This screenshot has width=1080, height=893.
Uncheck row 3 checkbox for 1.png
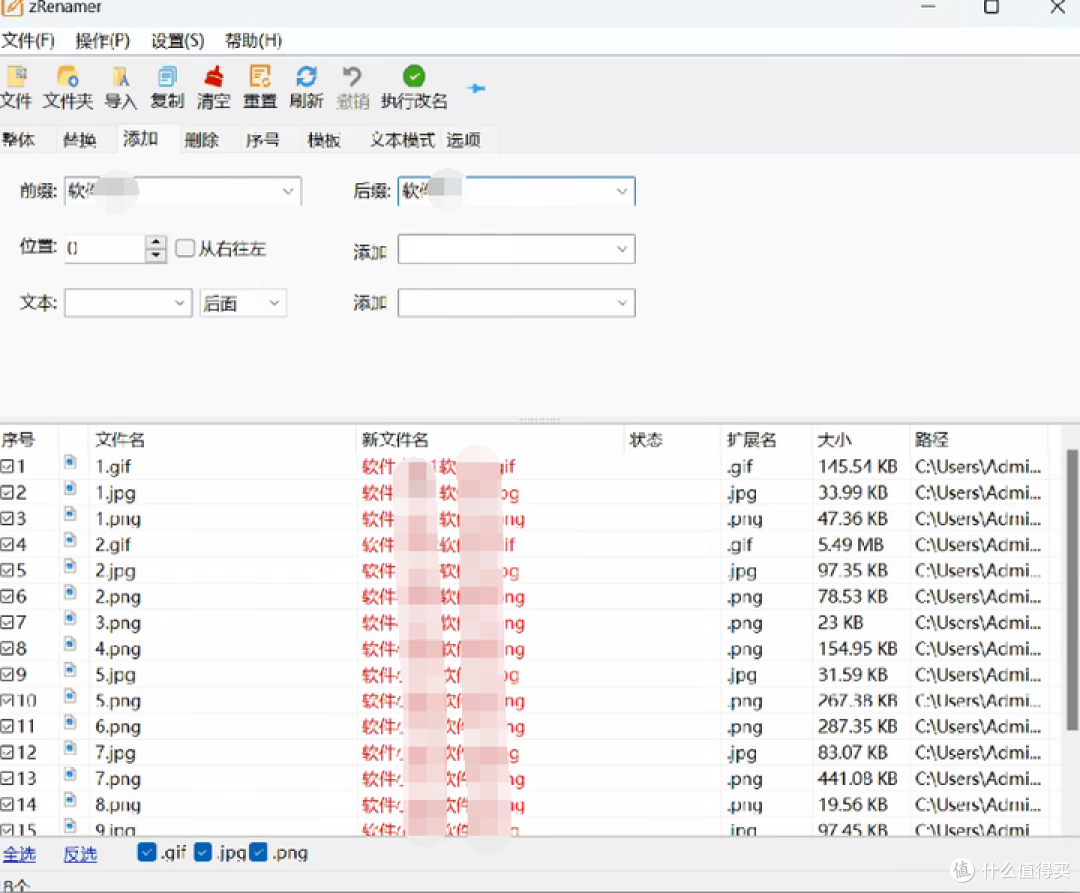pos(7,518)
